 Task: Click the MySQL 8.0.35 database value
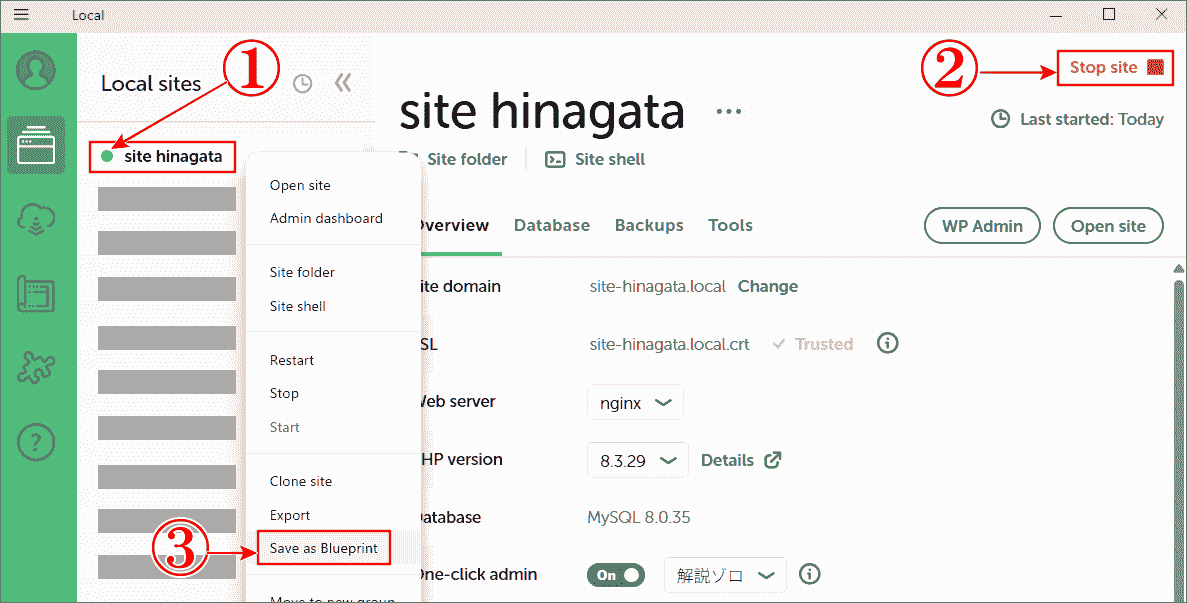[638, 518]
